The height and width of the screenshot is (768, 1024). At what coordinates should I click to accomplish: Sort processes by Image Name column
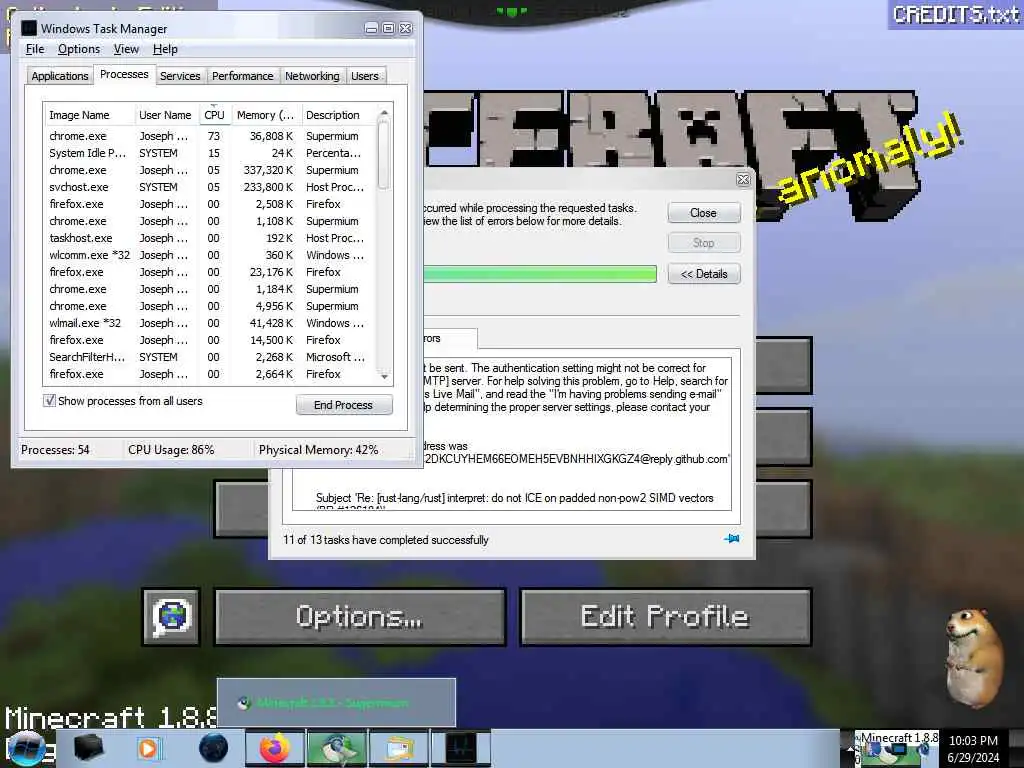(x=89, y=115)
